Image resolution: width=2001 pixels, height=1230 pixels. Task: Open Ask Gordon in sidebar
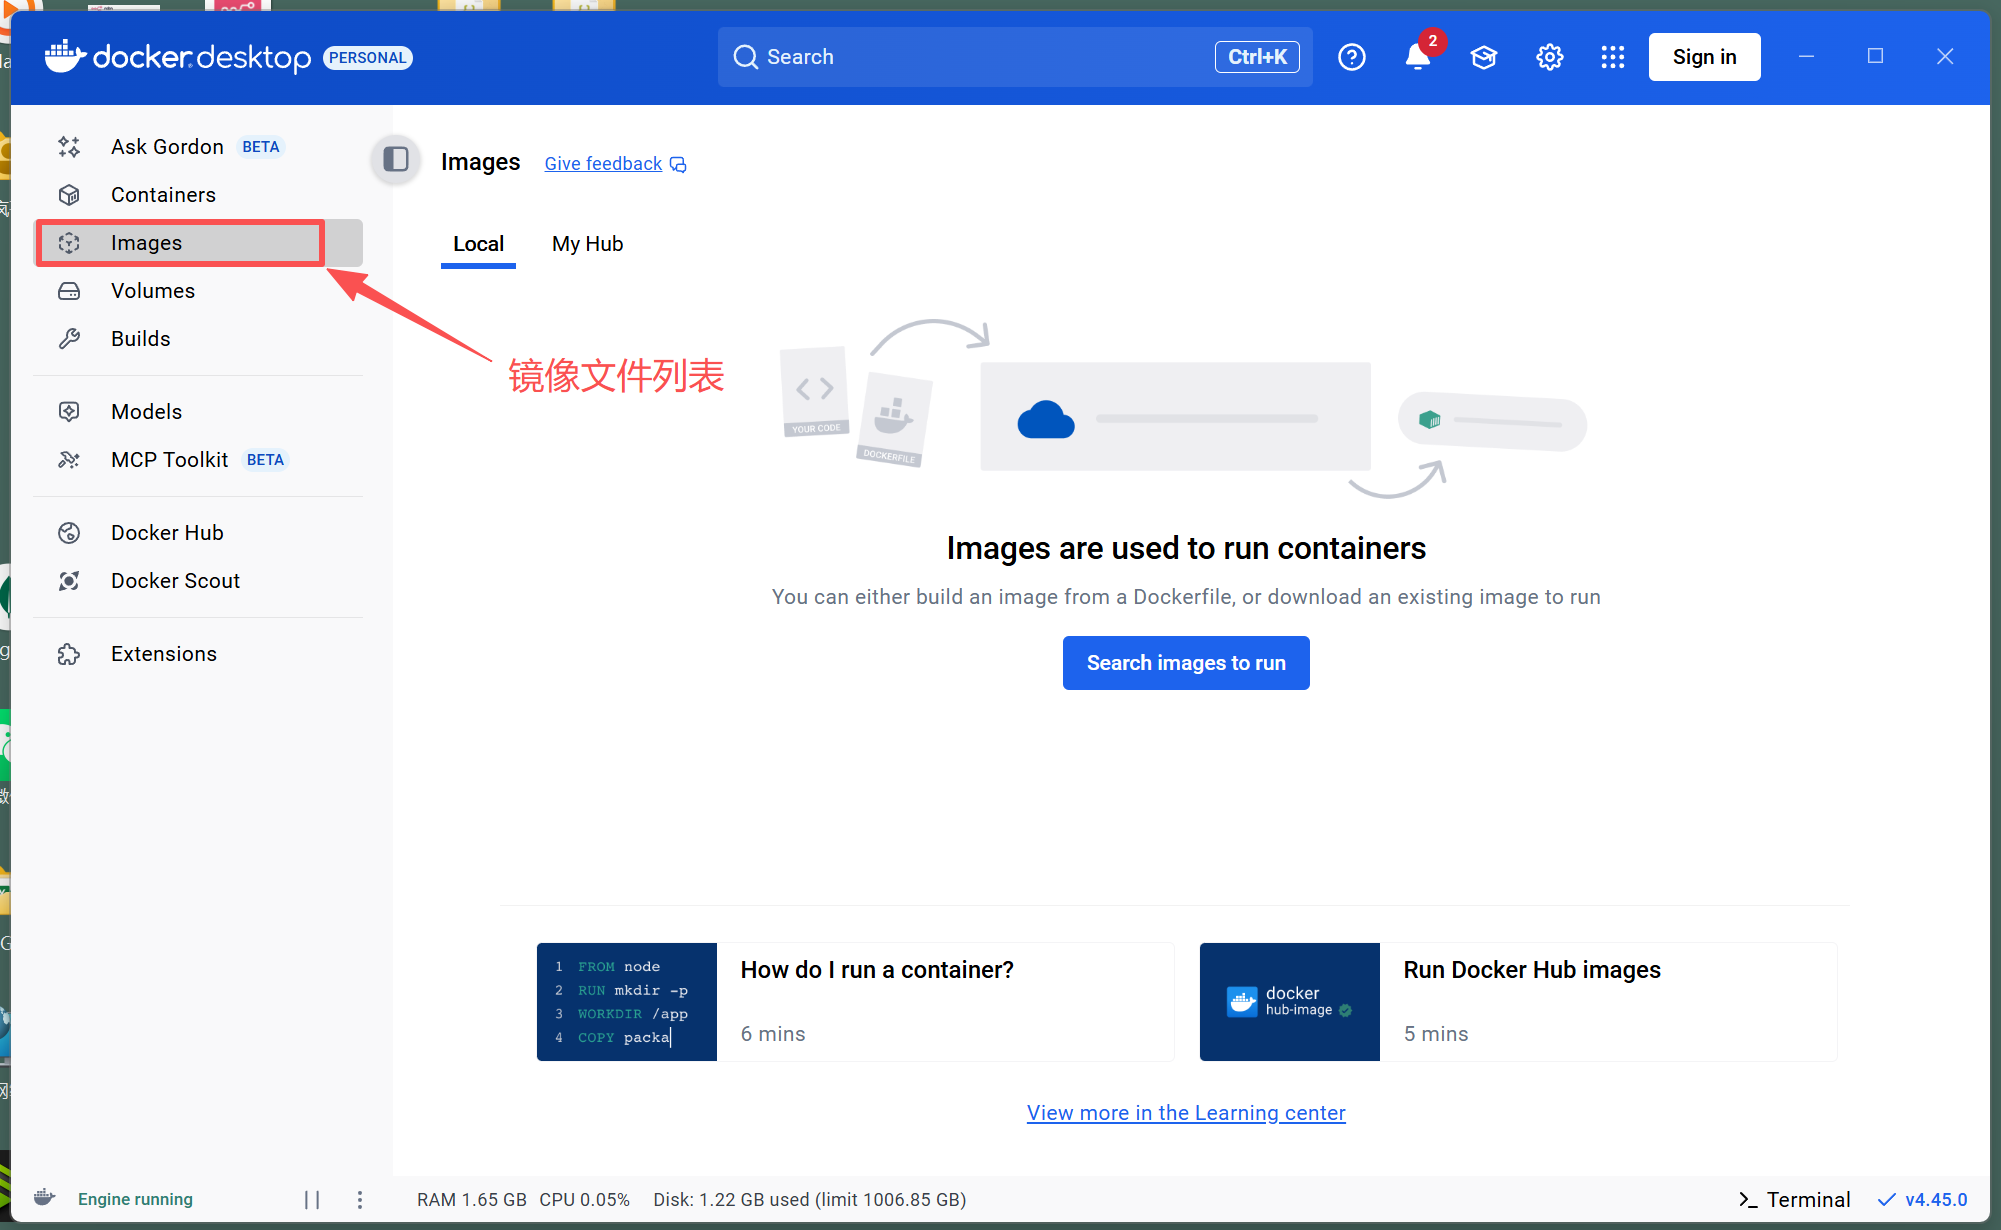[167, 147]
